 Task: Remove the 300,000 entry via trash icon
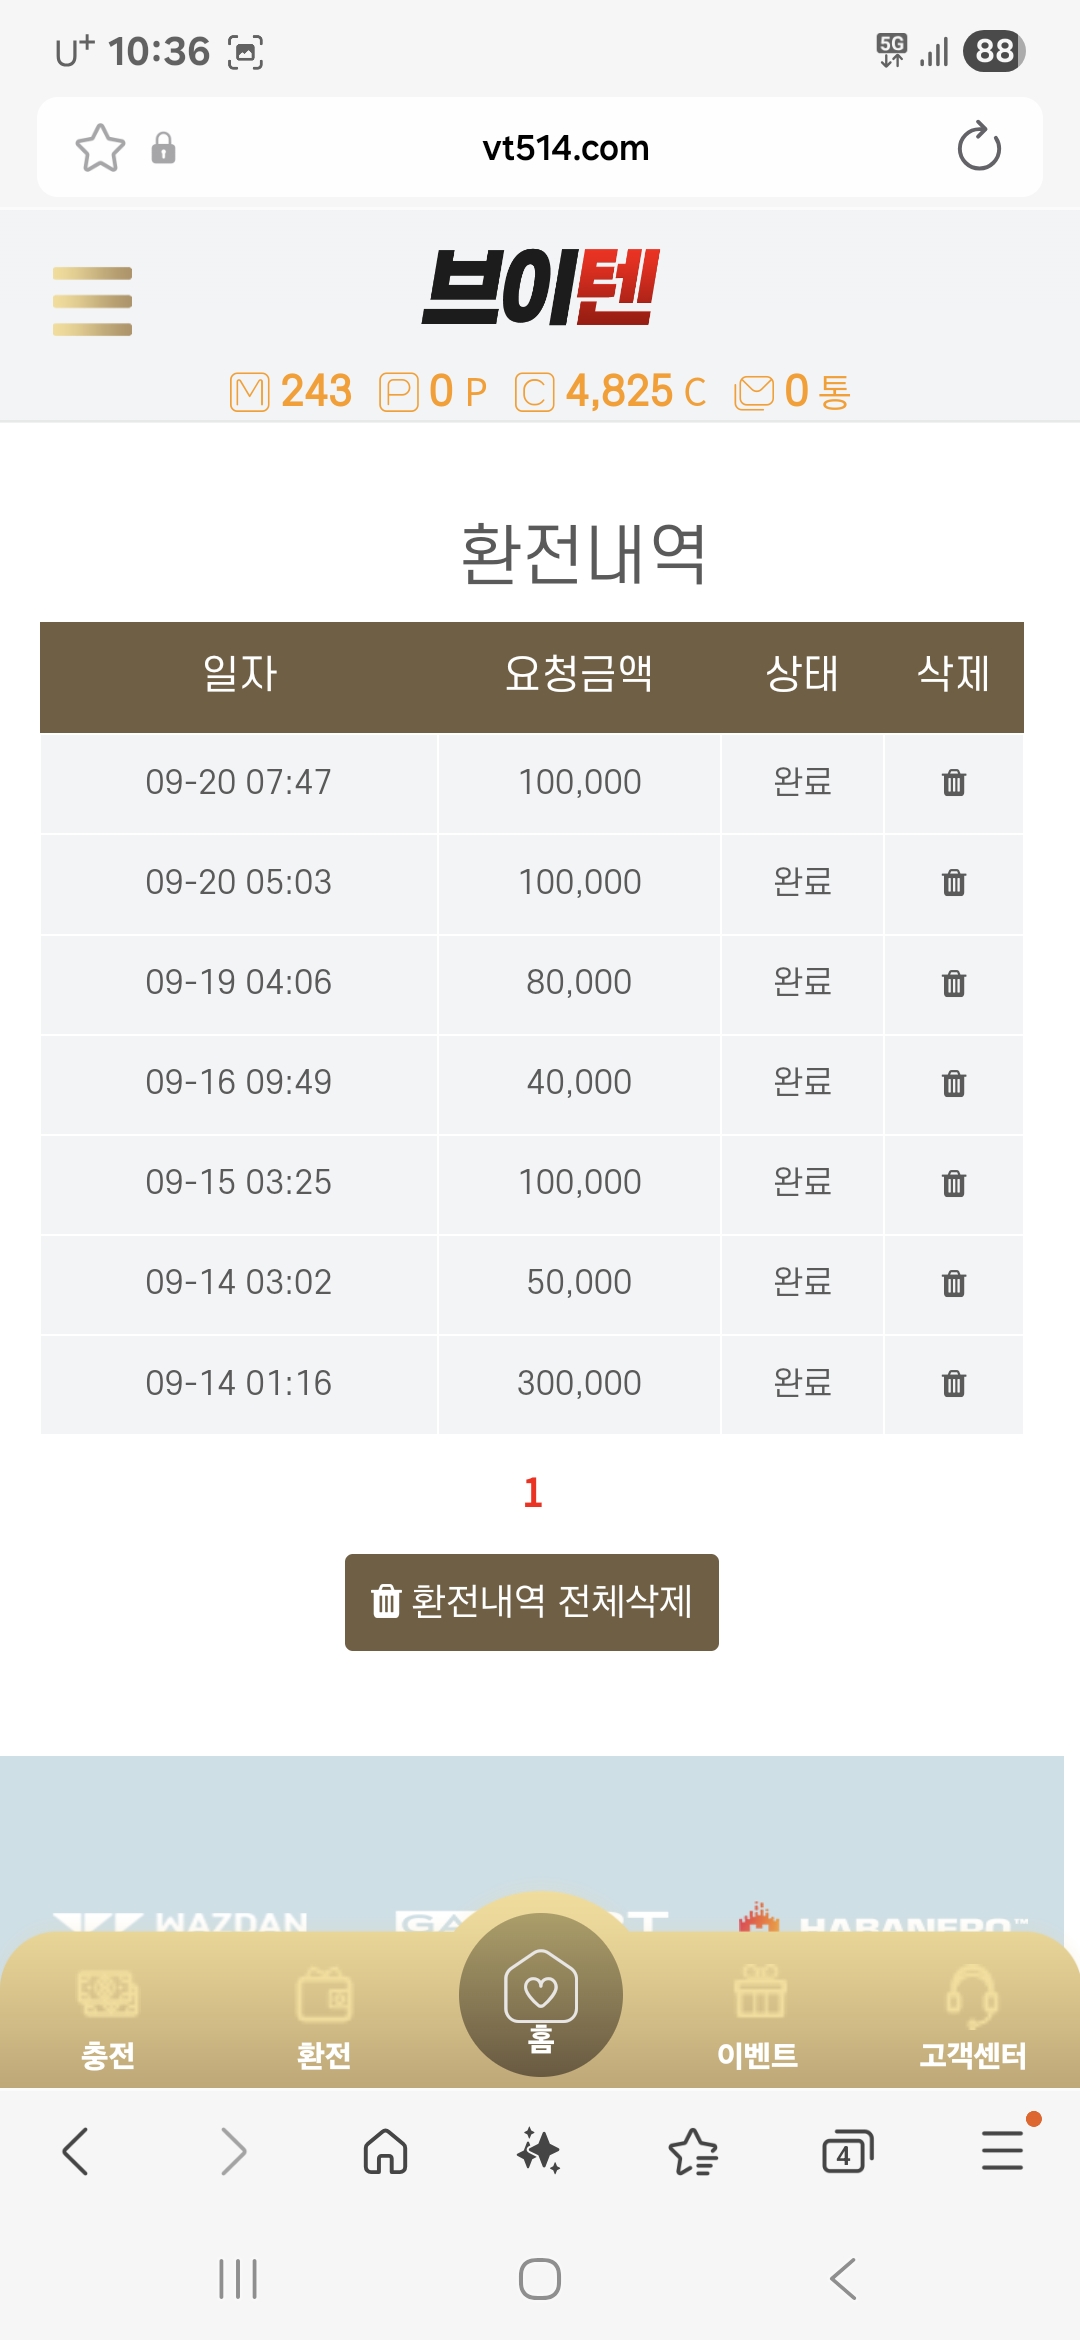(954, 1383)
